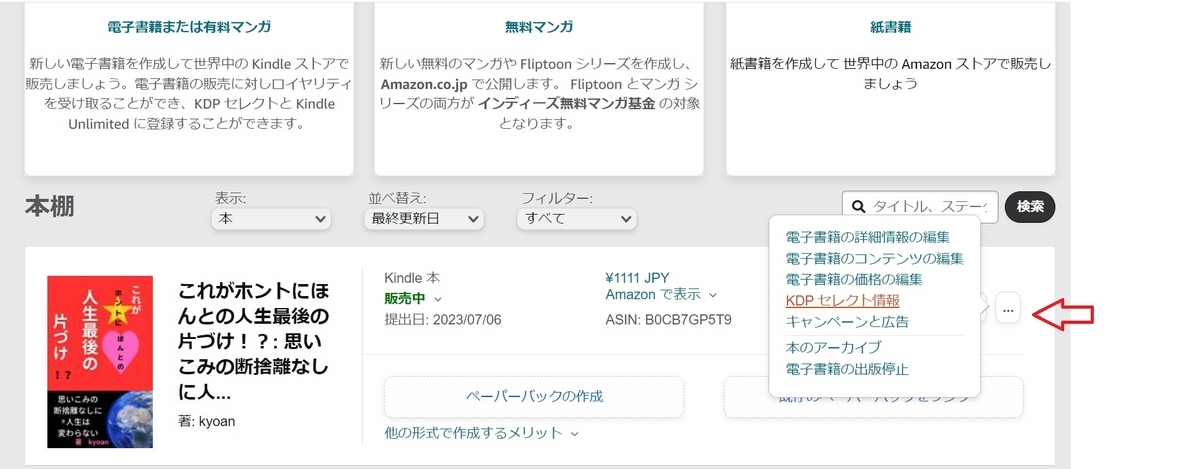Open the フィルター dropdown showing すべて

577,218
